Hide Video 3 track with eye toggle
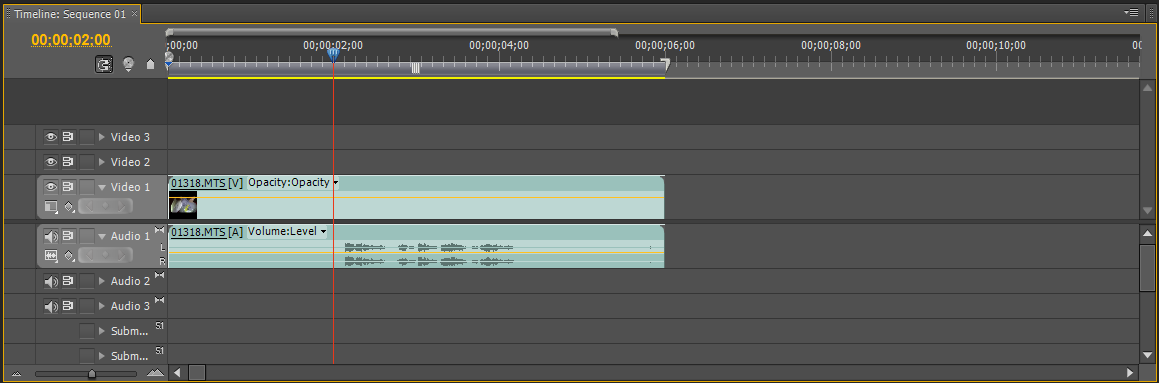The width and height of the screenshot is (1159, 383). point(51,137)
